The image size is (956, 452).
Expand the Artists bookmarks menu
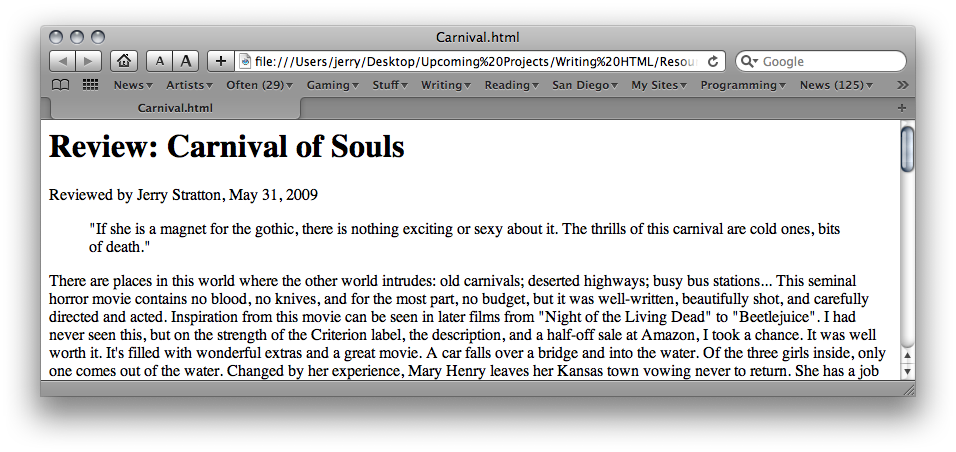[188, 85]
